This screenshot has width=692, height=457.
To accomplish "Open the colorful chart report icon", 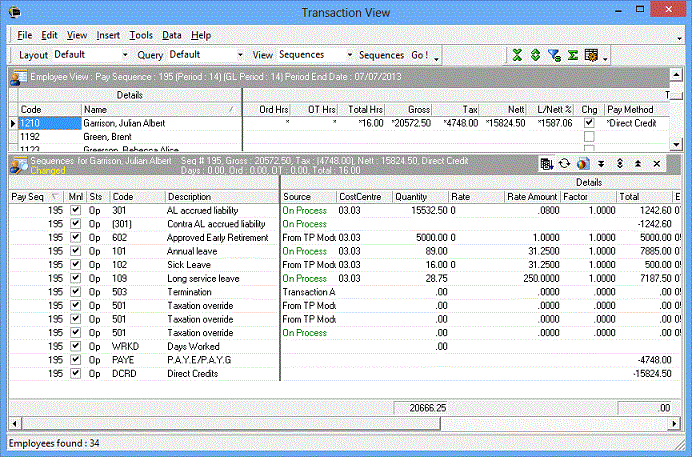I will click(583, 164).
